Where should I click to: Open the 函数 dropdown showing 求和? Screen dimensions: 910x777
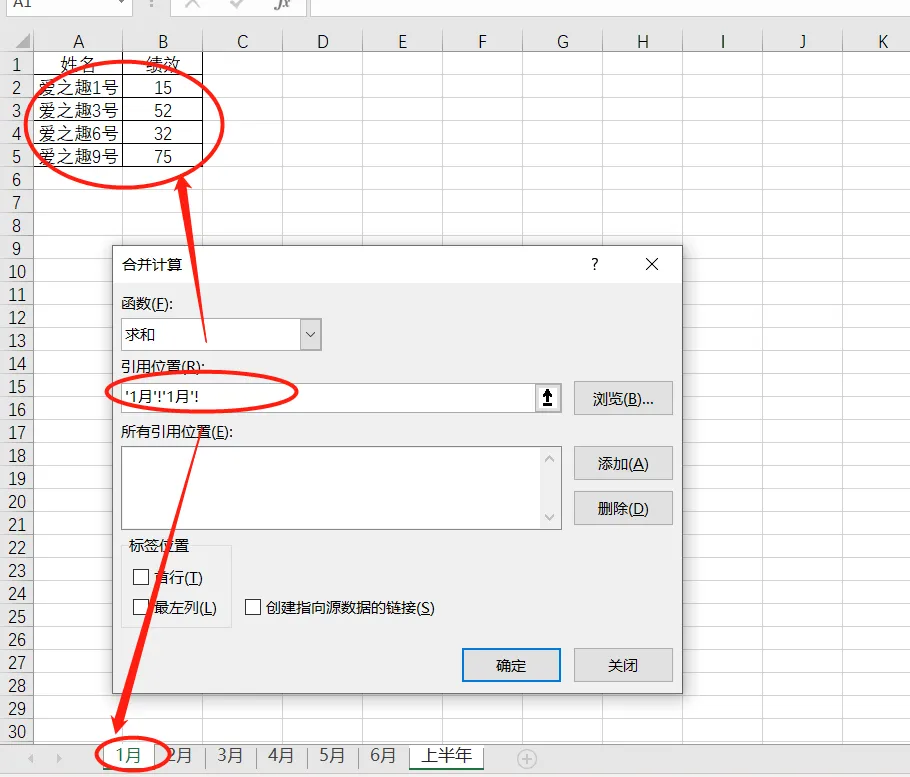pyautogui.click(x=310, y=334)
